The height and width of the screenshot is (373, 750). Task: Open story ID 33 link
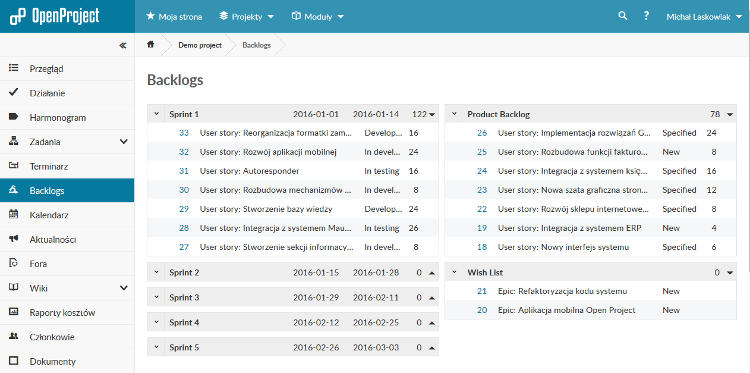coord(184,133)
